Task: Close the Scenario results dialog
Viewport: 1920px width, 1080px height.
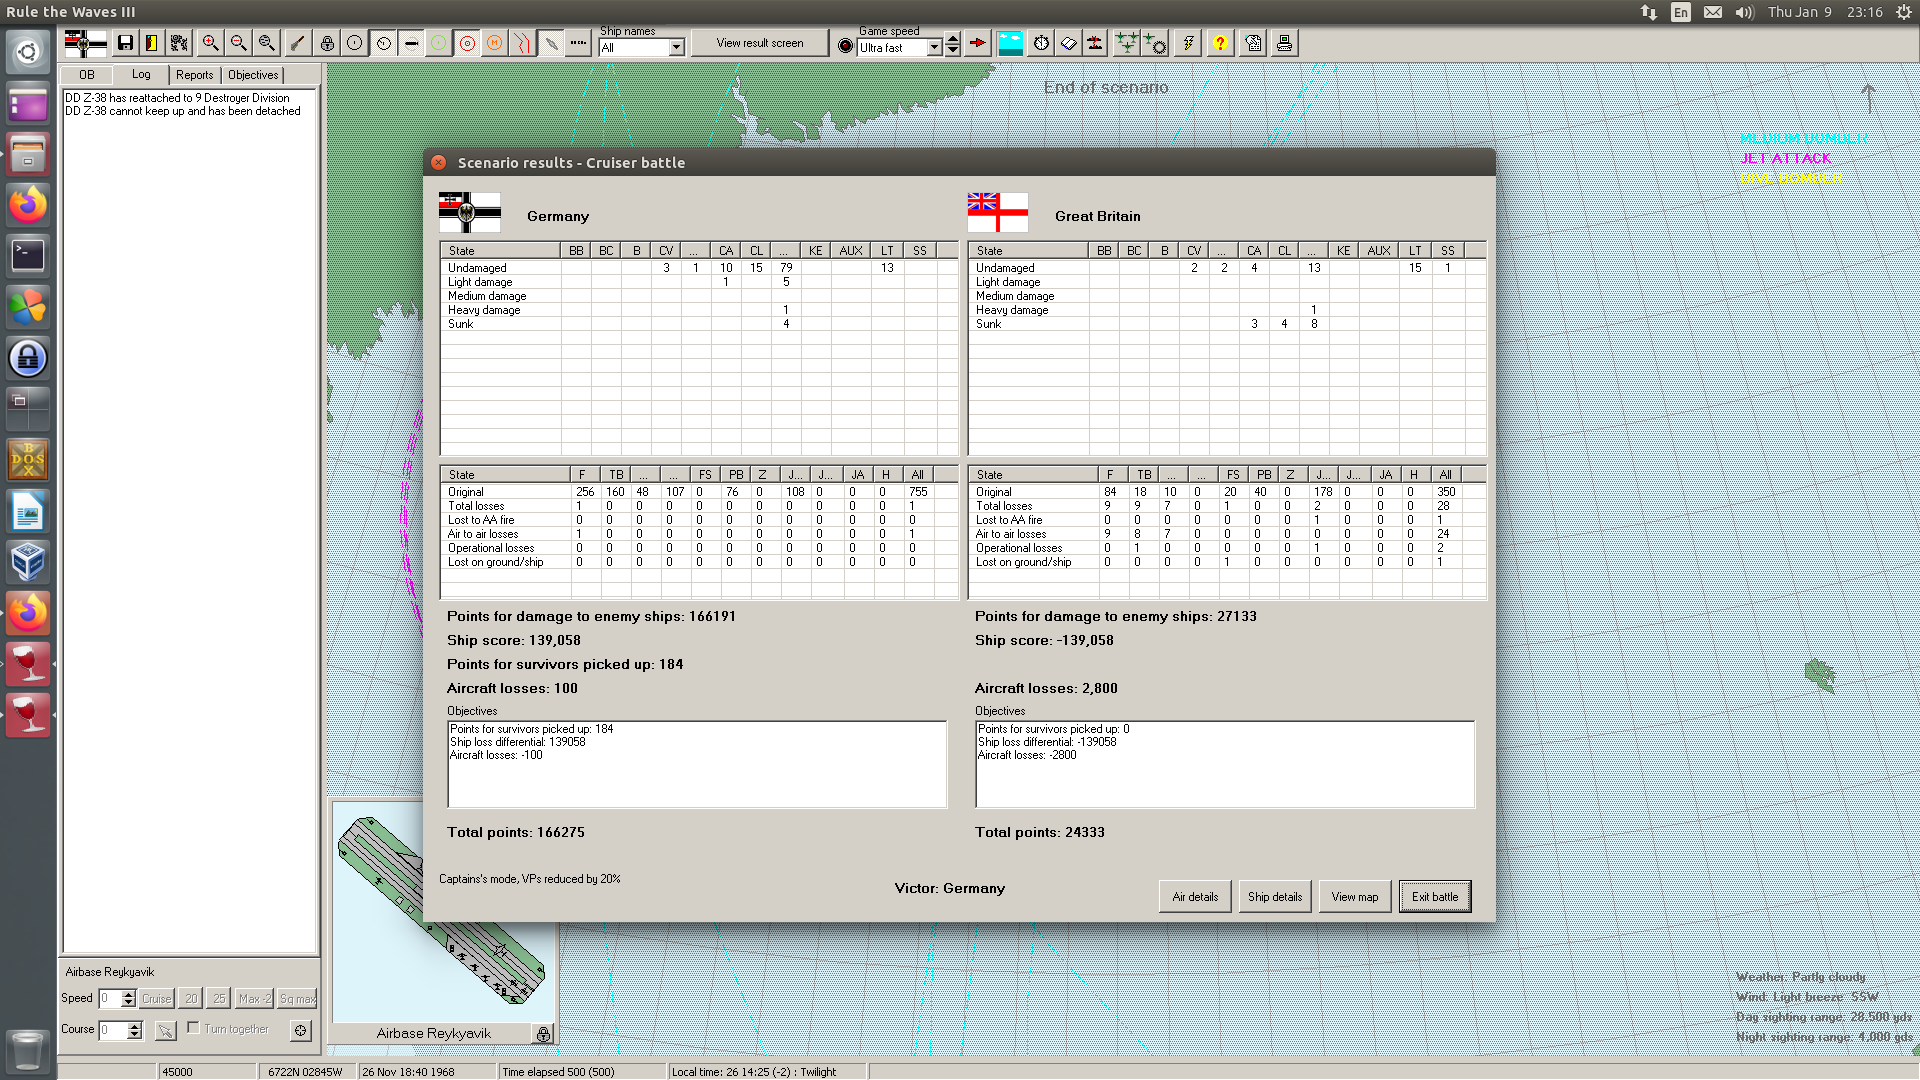Action: [x=438, y=162]
